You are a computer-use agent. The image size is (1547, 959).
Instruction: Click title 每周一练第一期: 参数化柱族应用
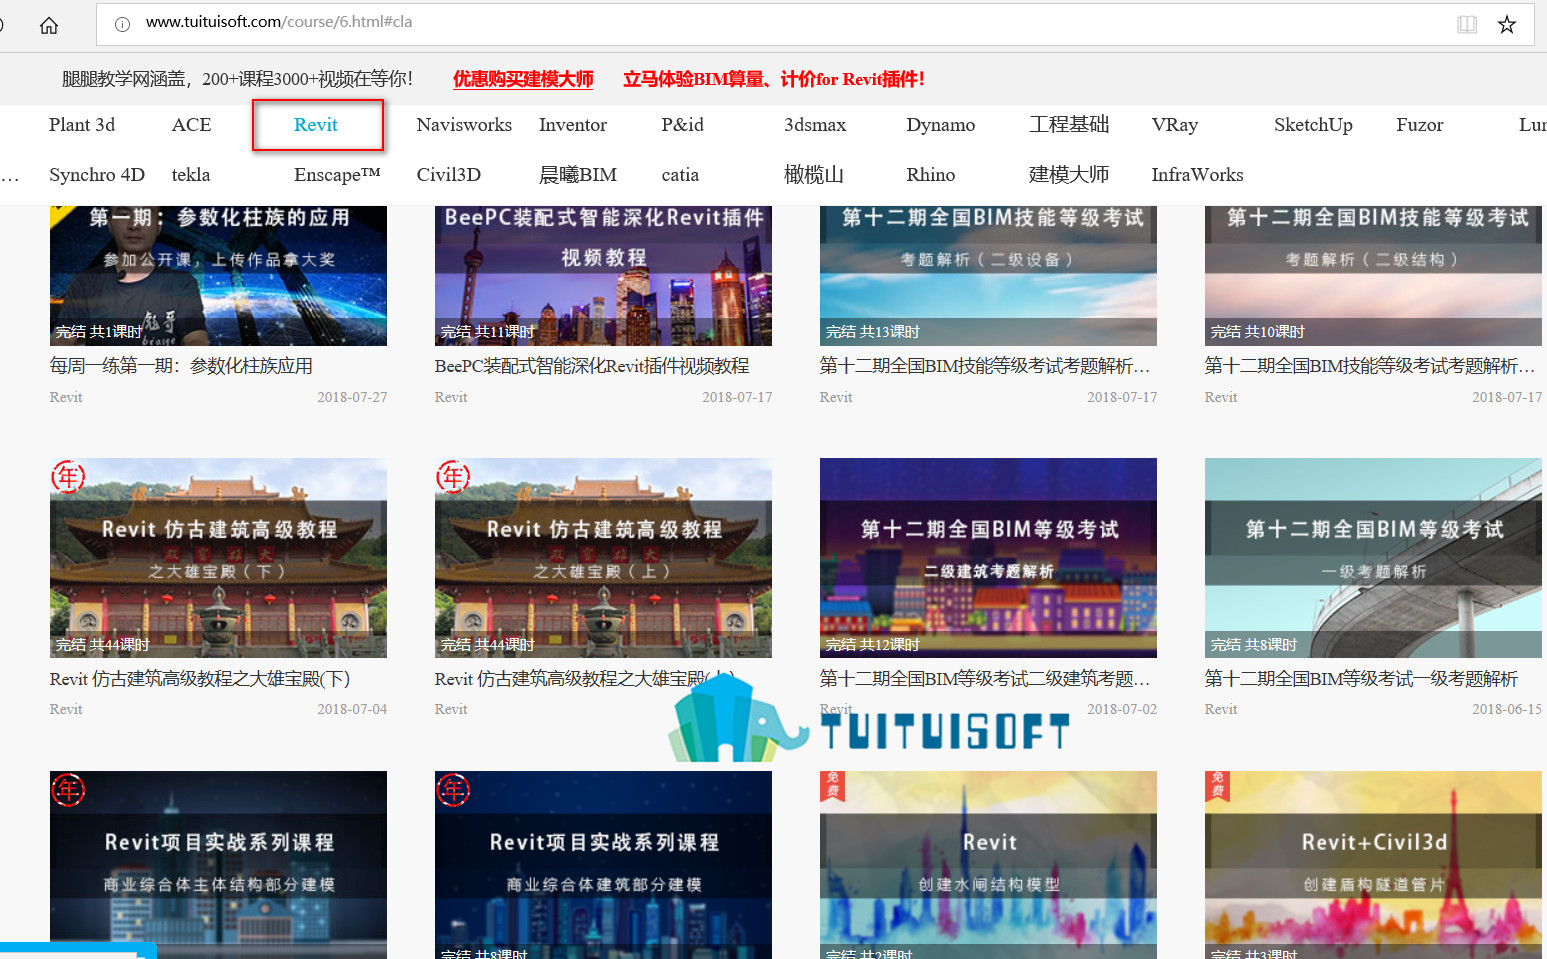[x=181, y=366]
